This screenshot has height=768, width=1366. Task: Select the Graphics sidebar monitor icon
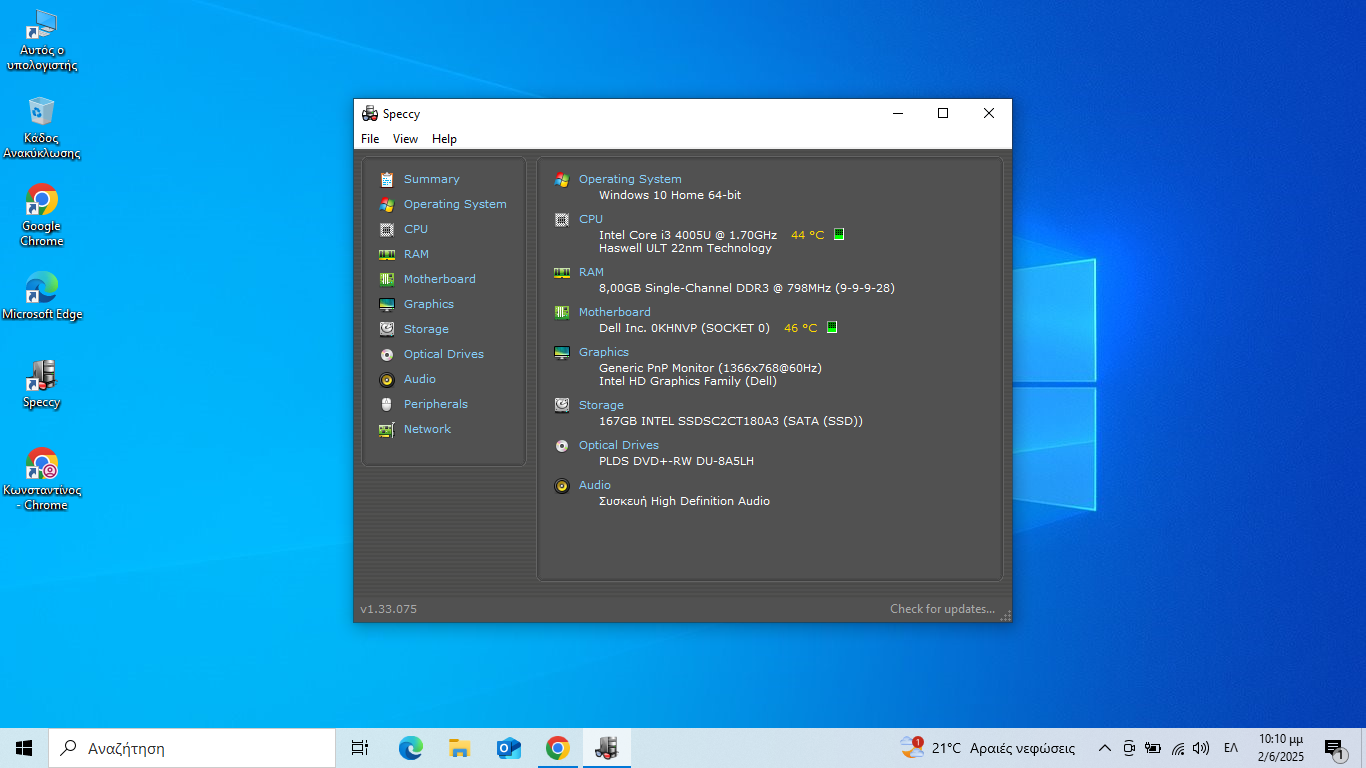pyautogui.click(x=387, y=304)
